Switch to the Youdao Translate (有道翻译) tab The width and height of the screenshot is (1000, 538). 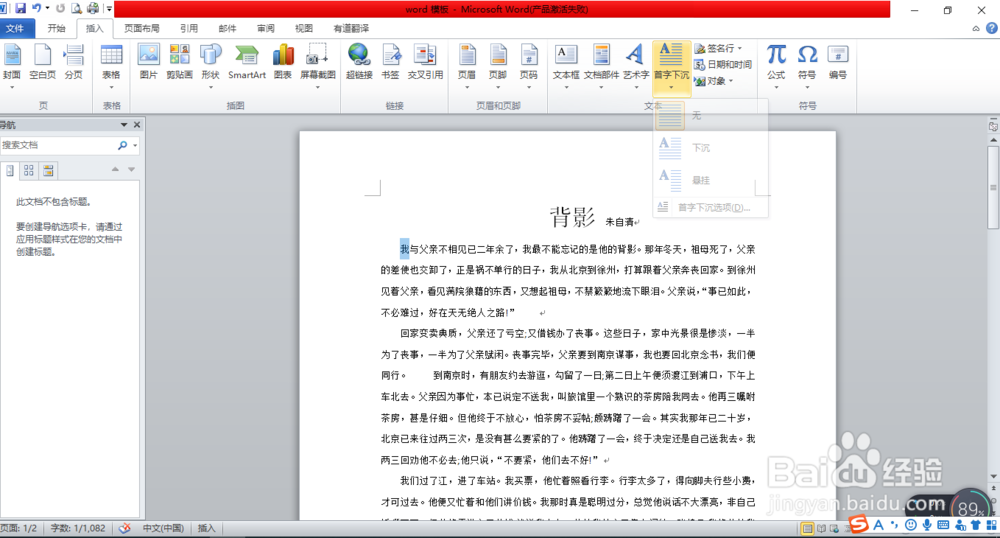[351, 28]
